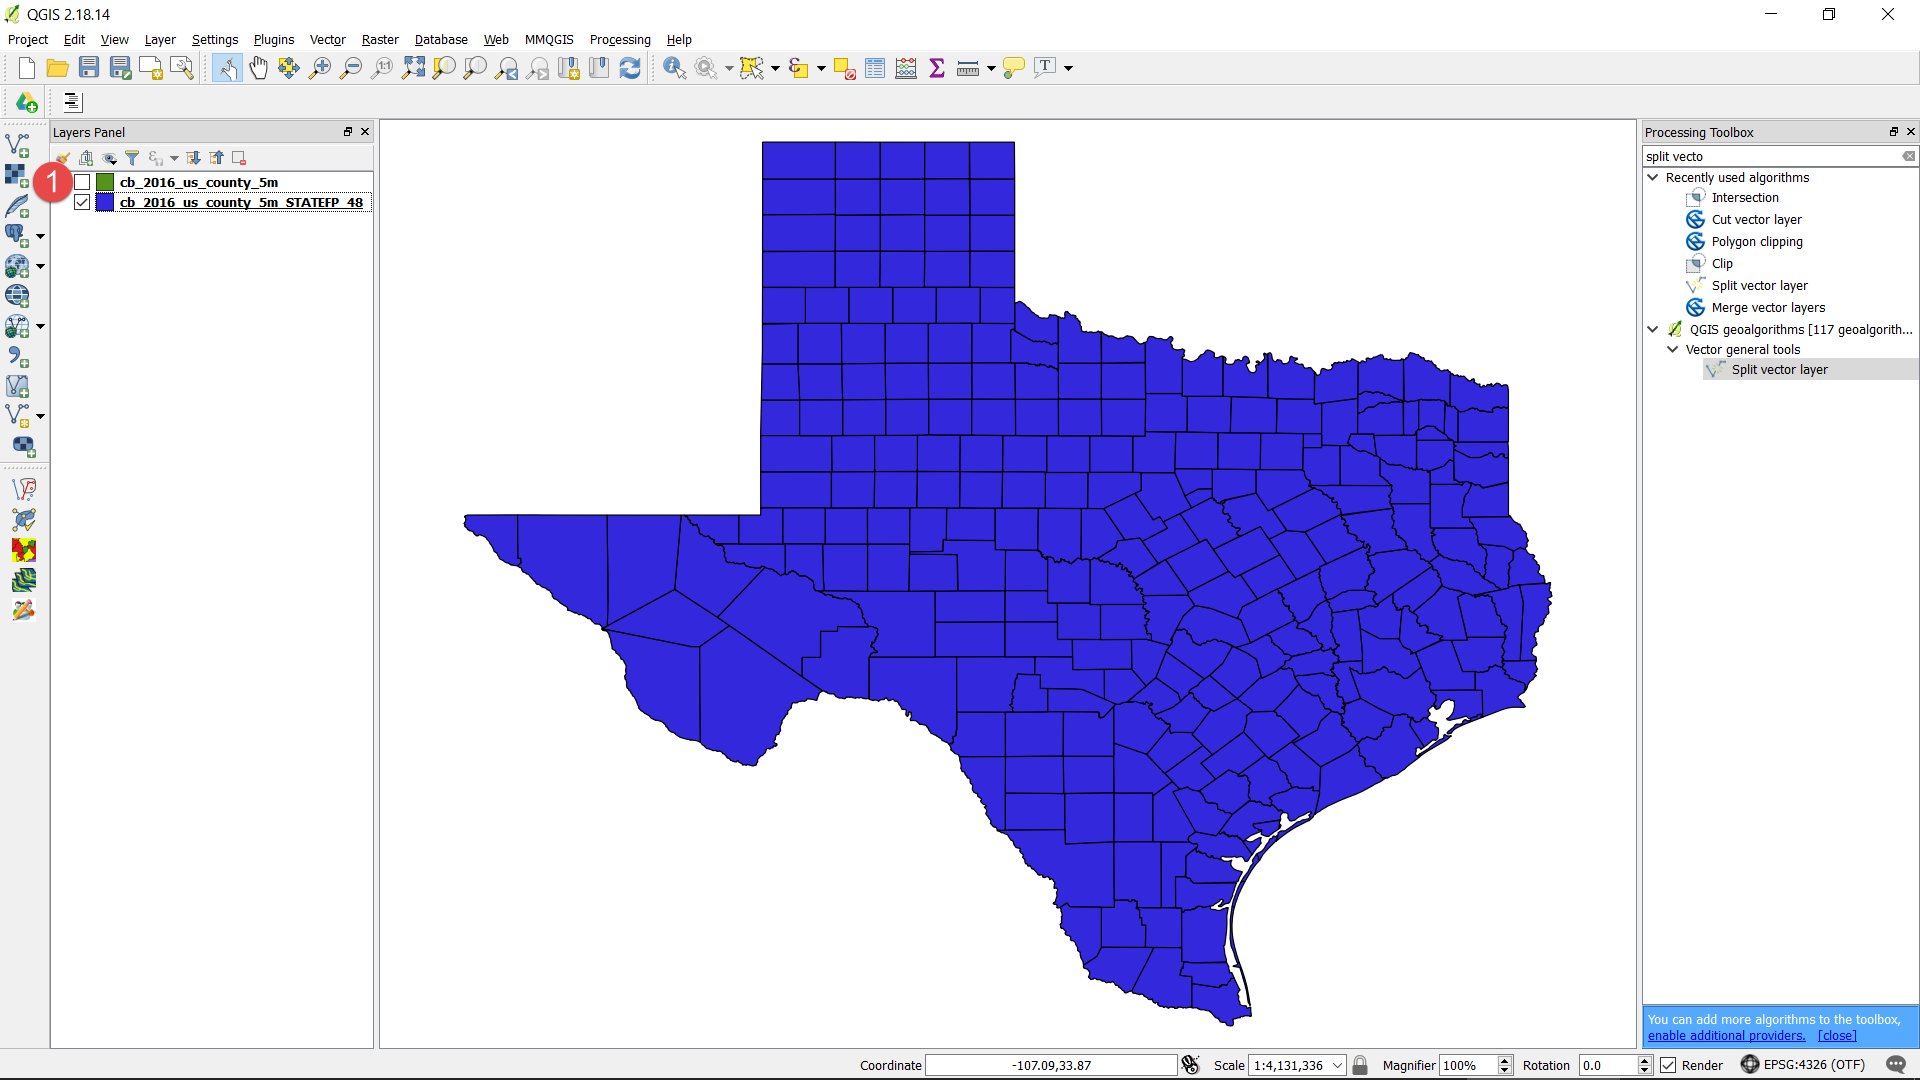
Task: Click the blue swatch of STATEFP_48 layer
Action: pyautogui.click(x=105, y=202)
